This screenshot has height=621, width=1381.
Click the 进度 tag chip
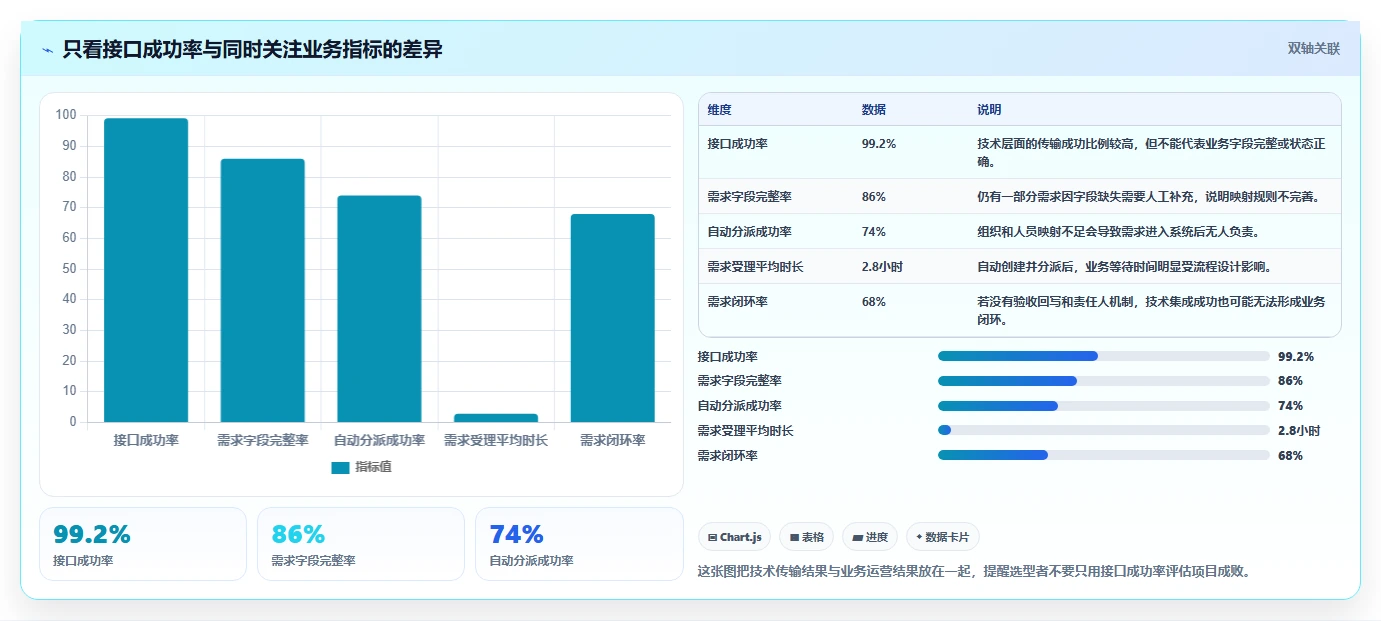870,537
